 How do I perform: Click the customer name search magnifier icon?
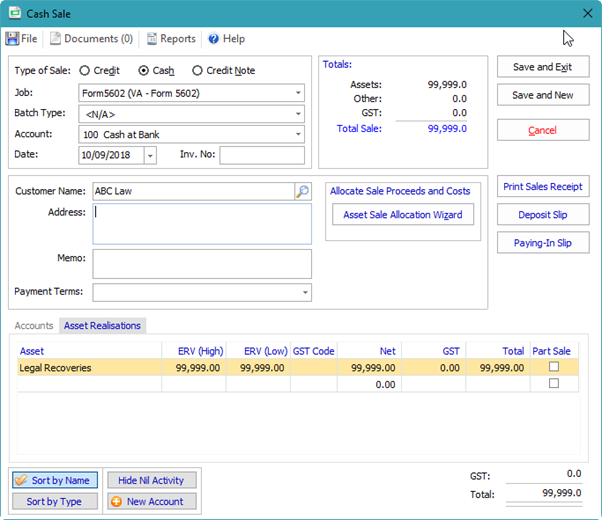click(302, 192)
